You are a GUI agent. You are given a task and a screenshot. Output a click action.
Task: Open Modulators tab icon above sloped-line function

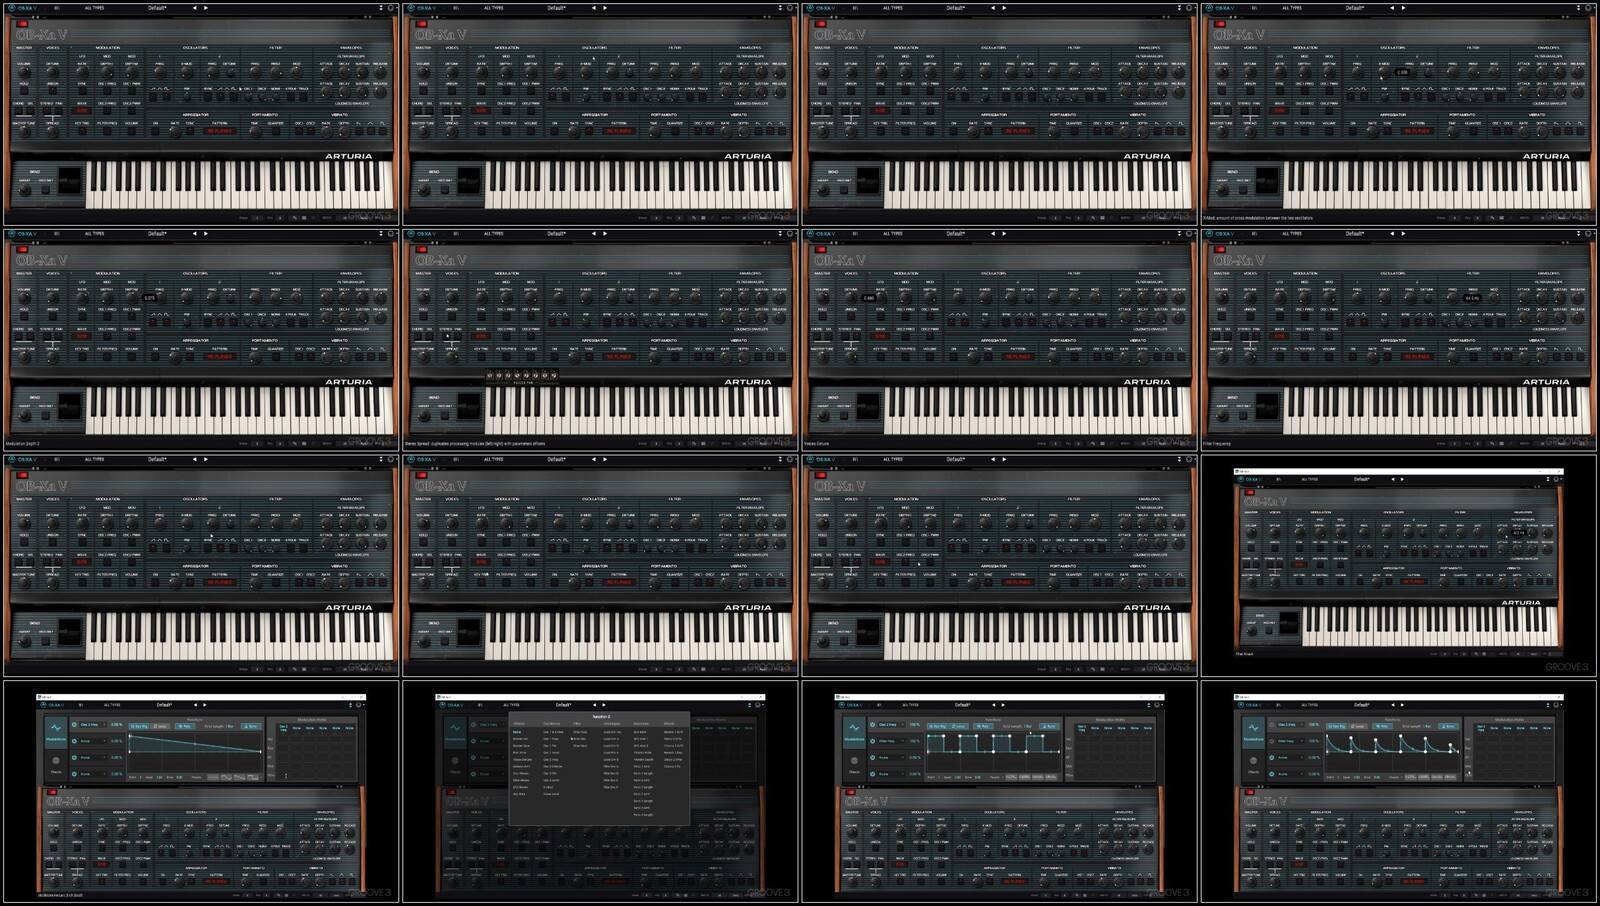[56, 731]
